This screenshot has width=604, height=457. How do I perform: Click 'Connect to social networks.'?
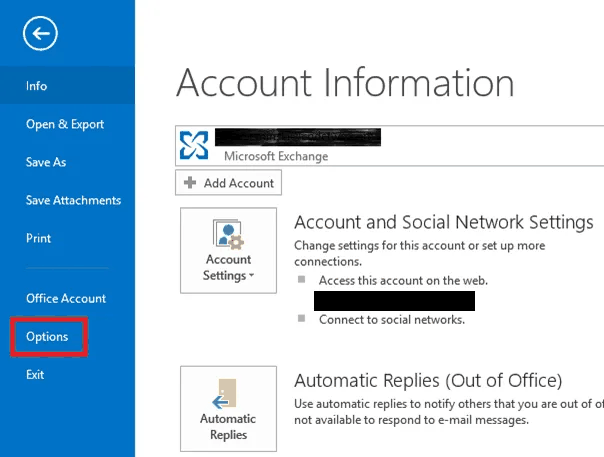click(x=392, y=319)
